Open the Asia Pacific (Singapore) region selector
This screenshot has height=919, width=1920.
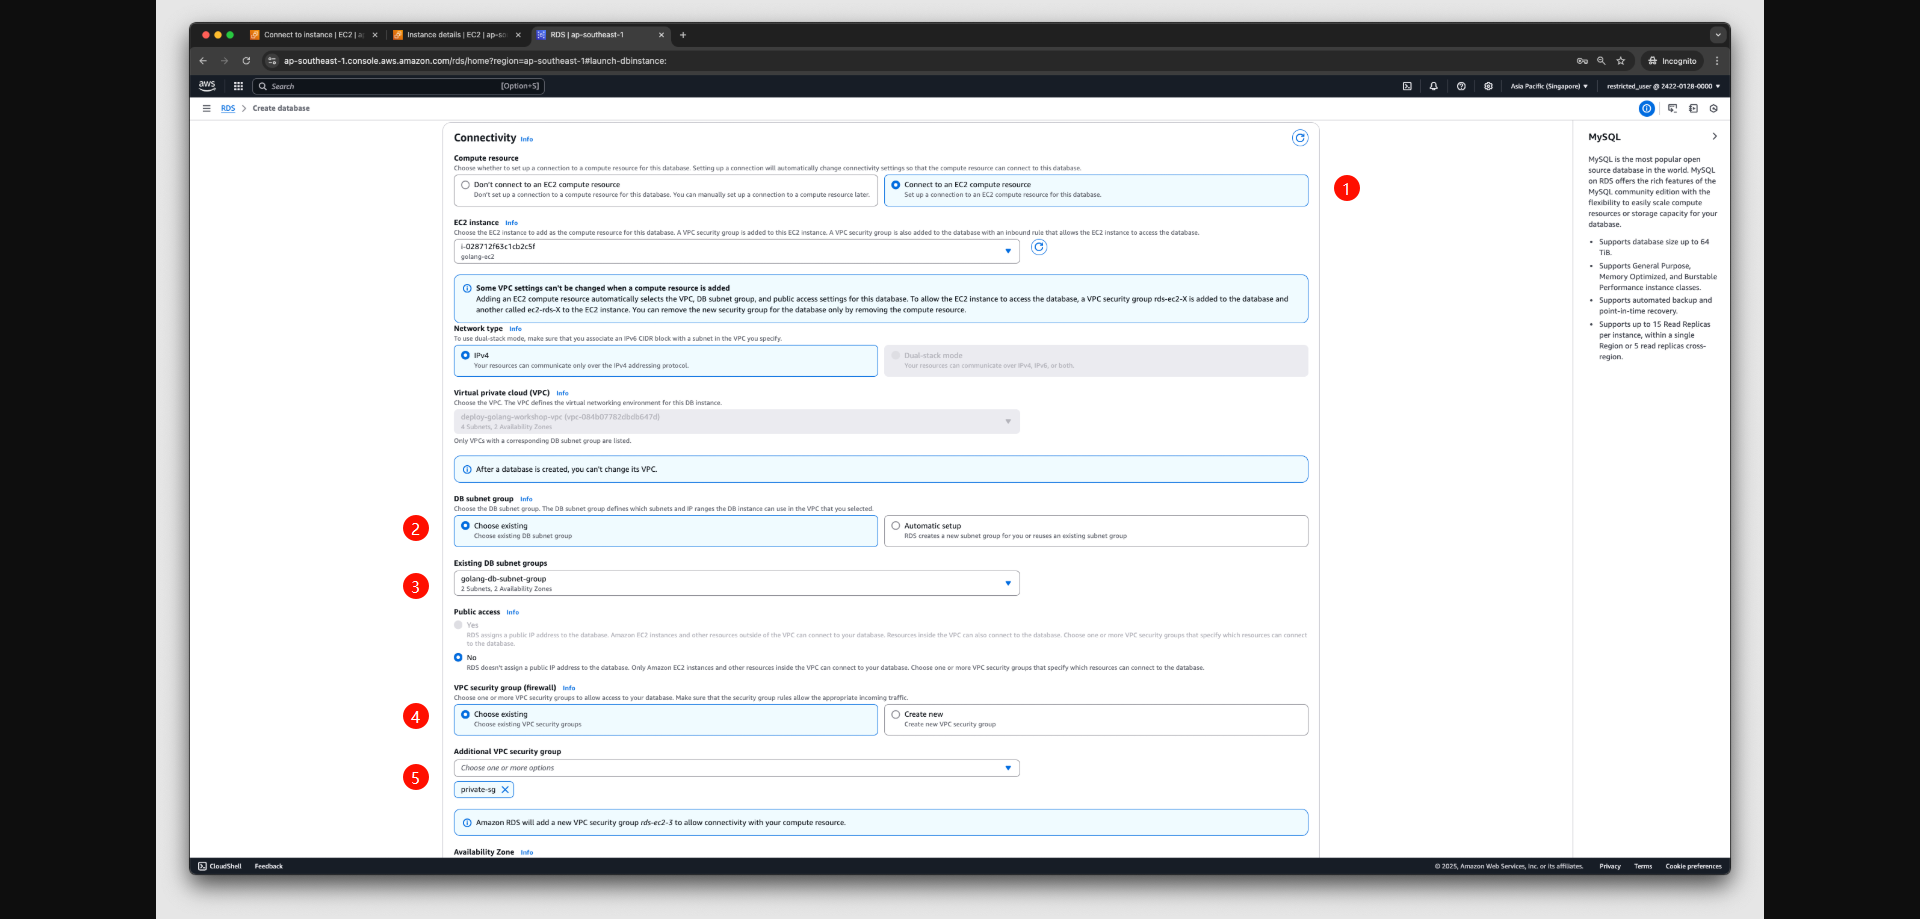coord(1549,86)
